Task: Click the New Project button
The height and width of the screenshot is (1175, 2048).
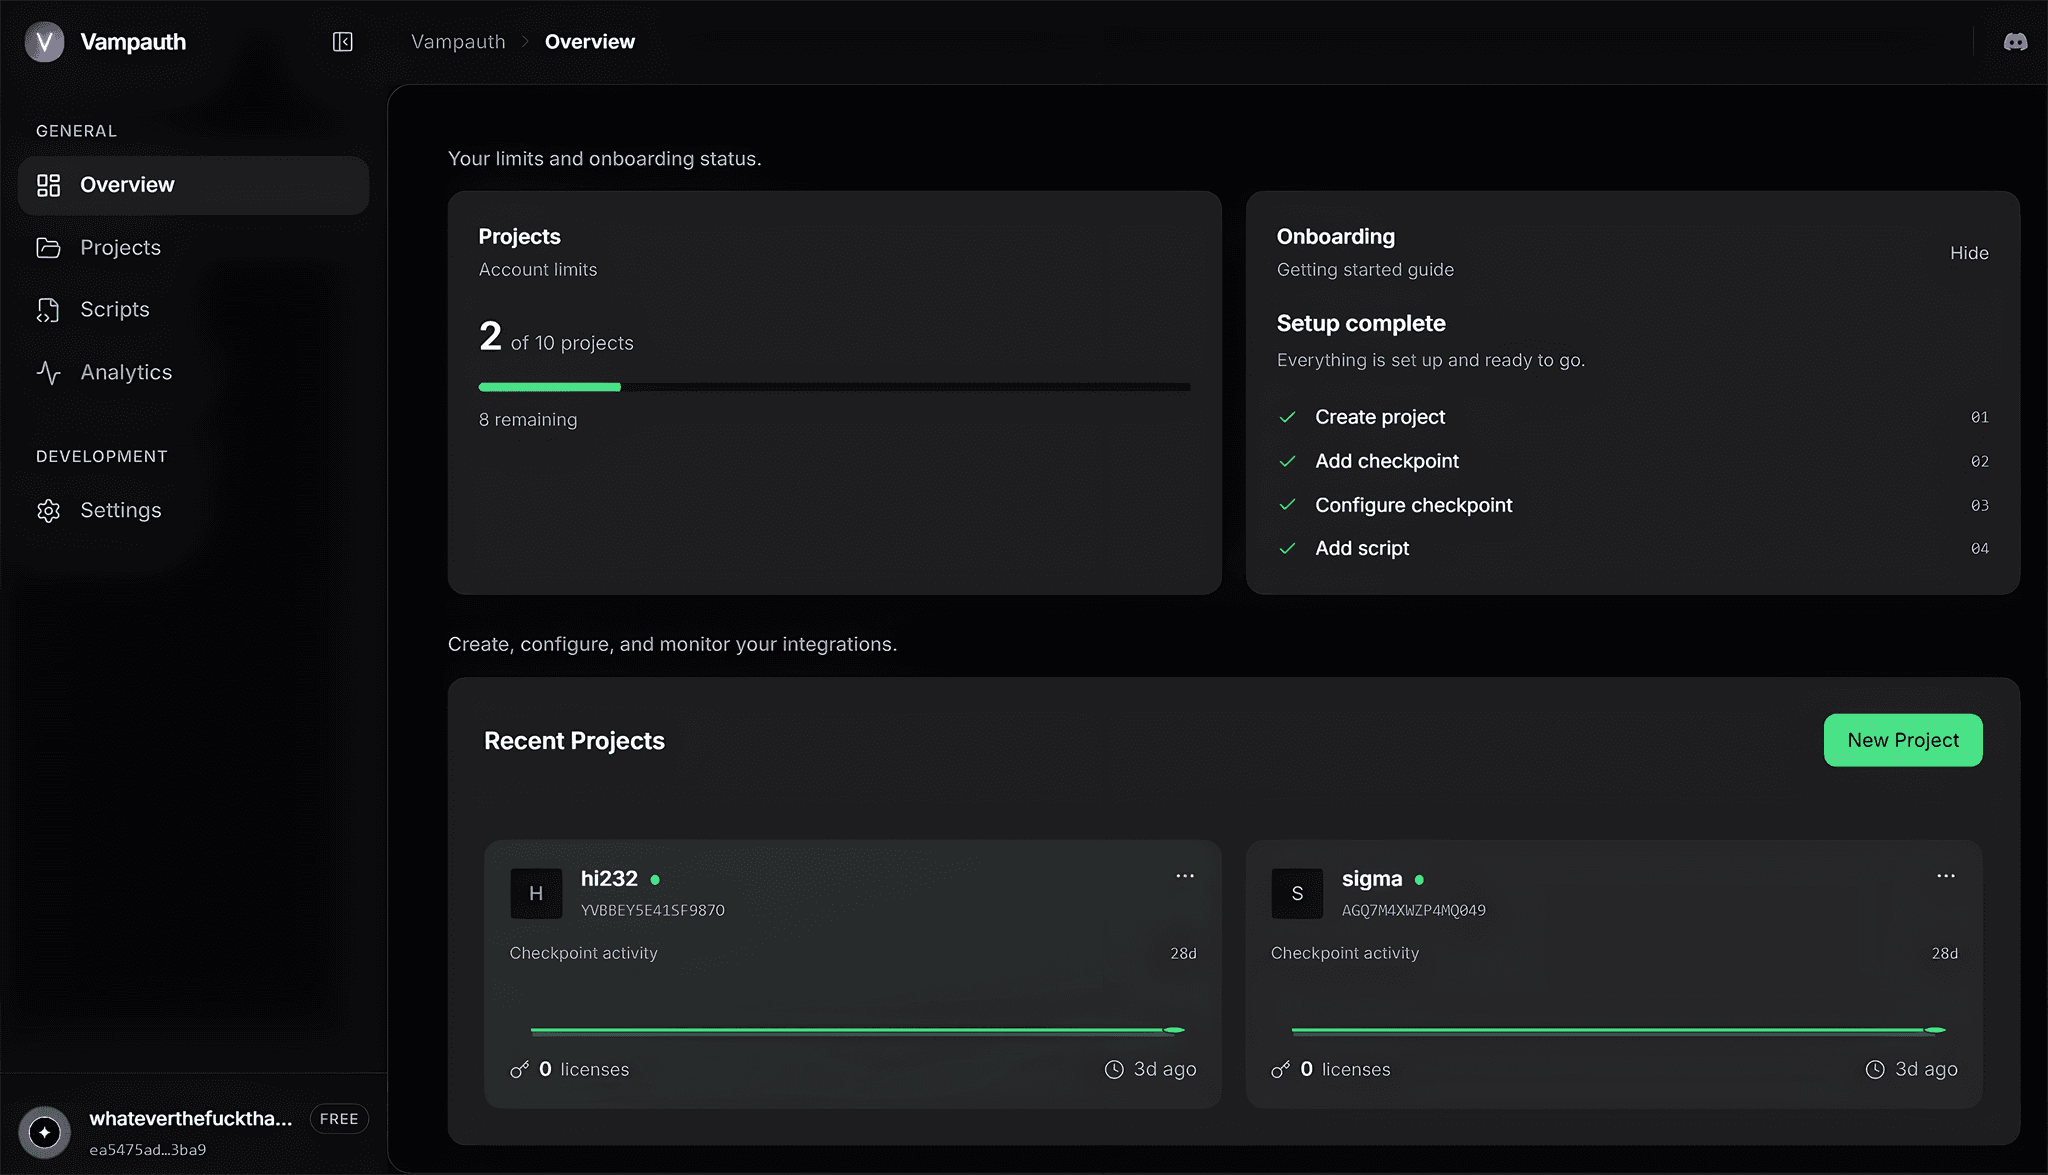Action: click(x=1903, y=740)
